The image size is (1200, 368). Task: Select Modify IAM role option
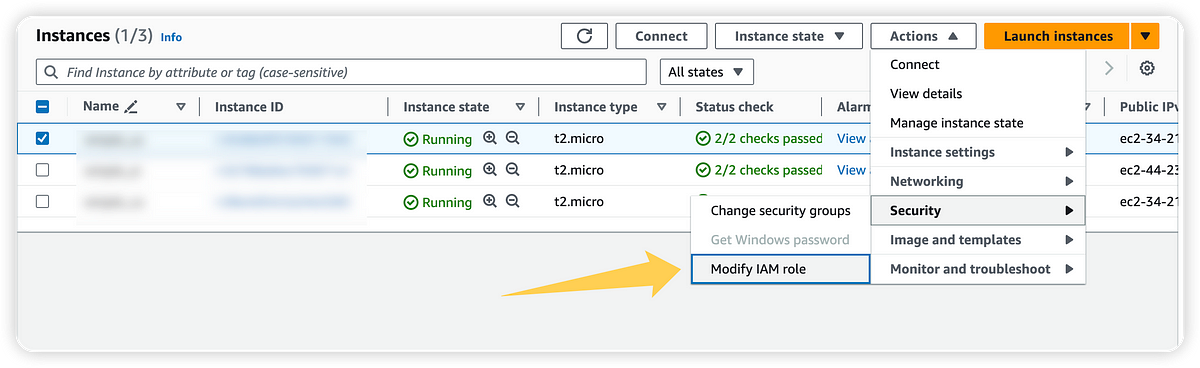(x=780, y=269)
